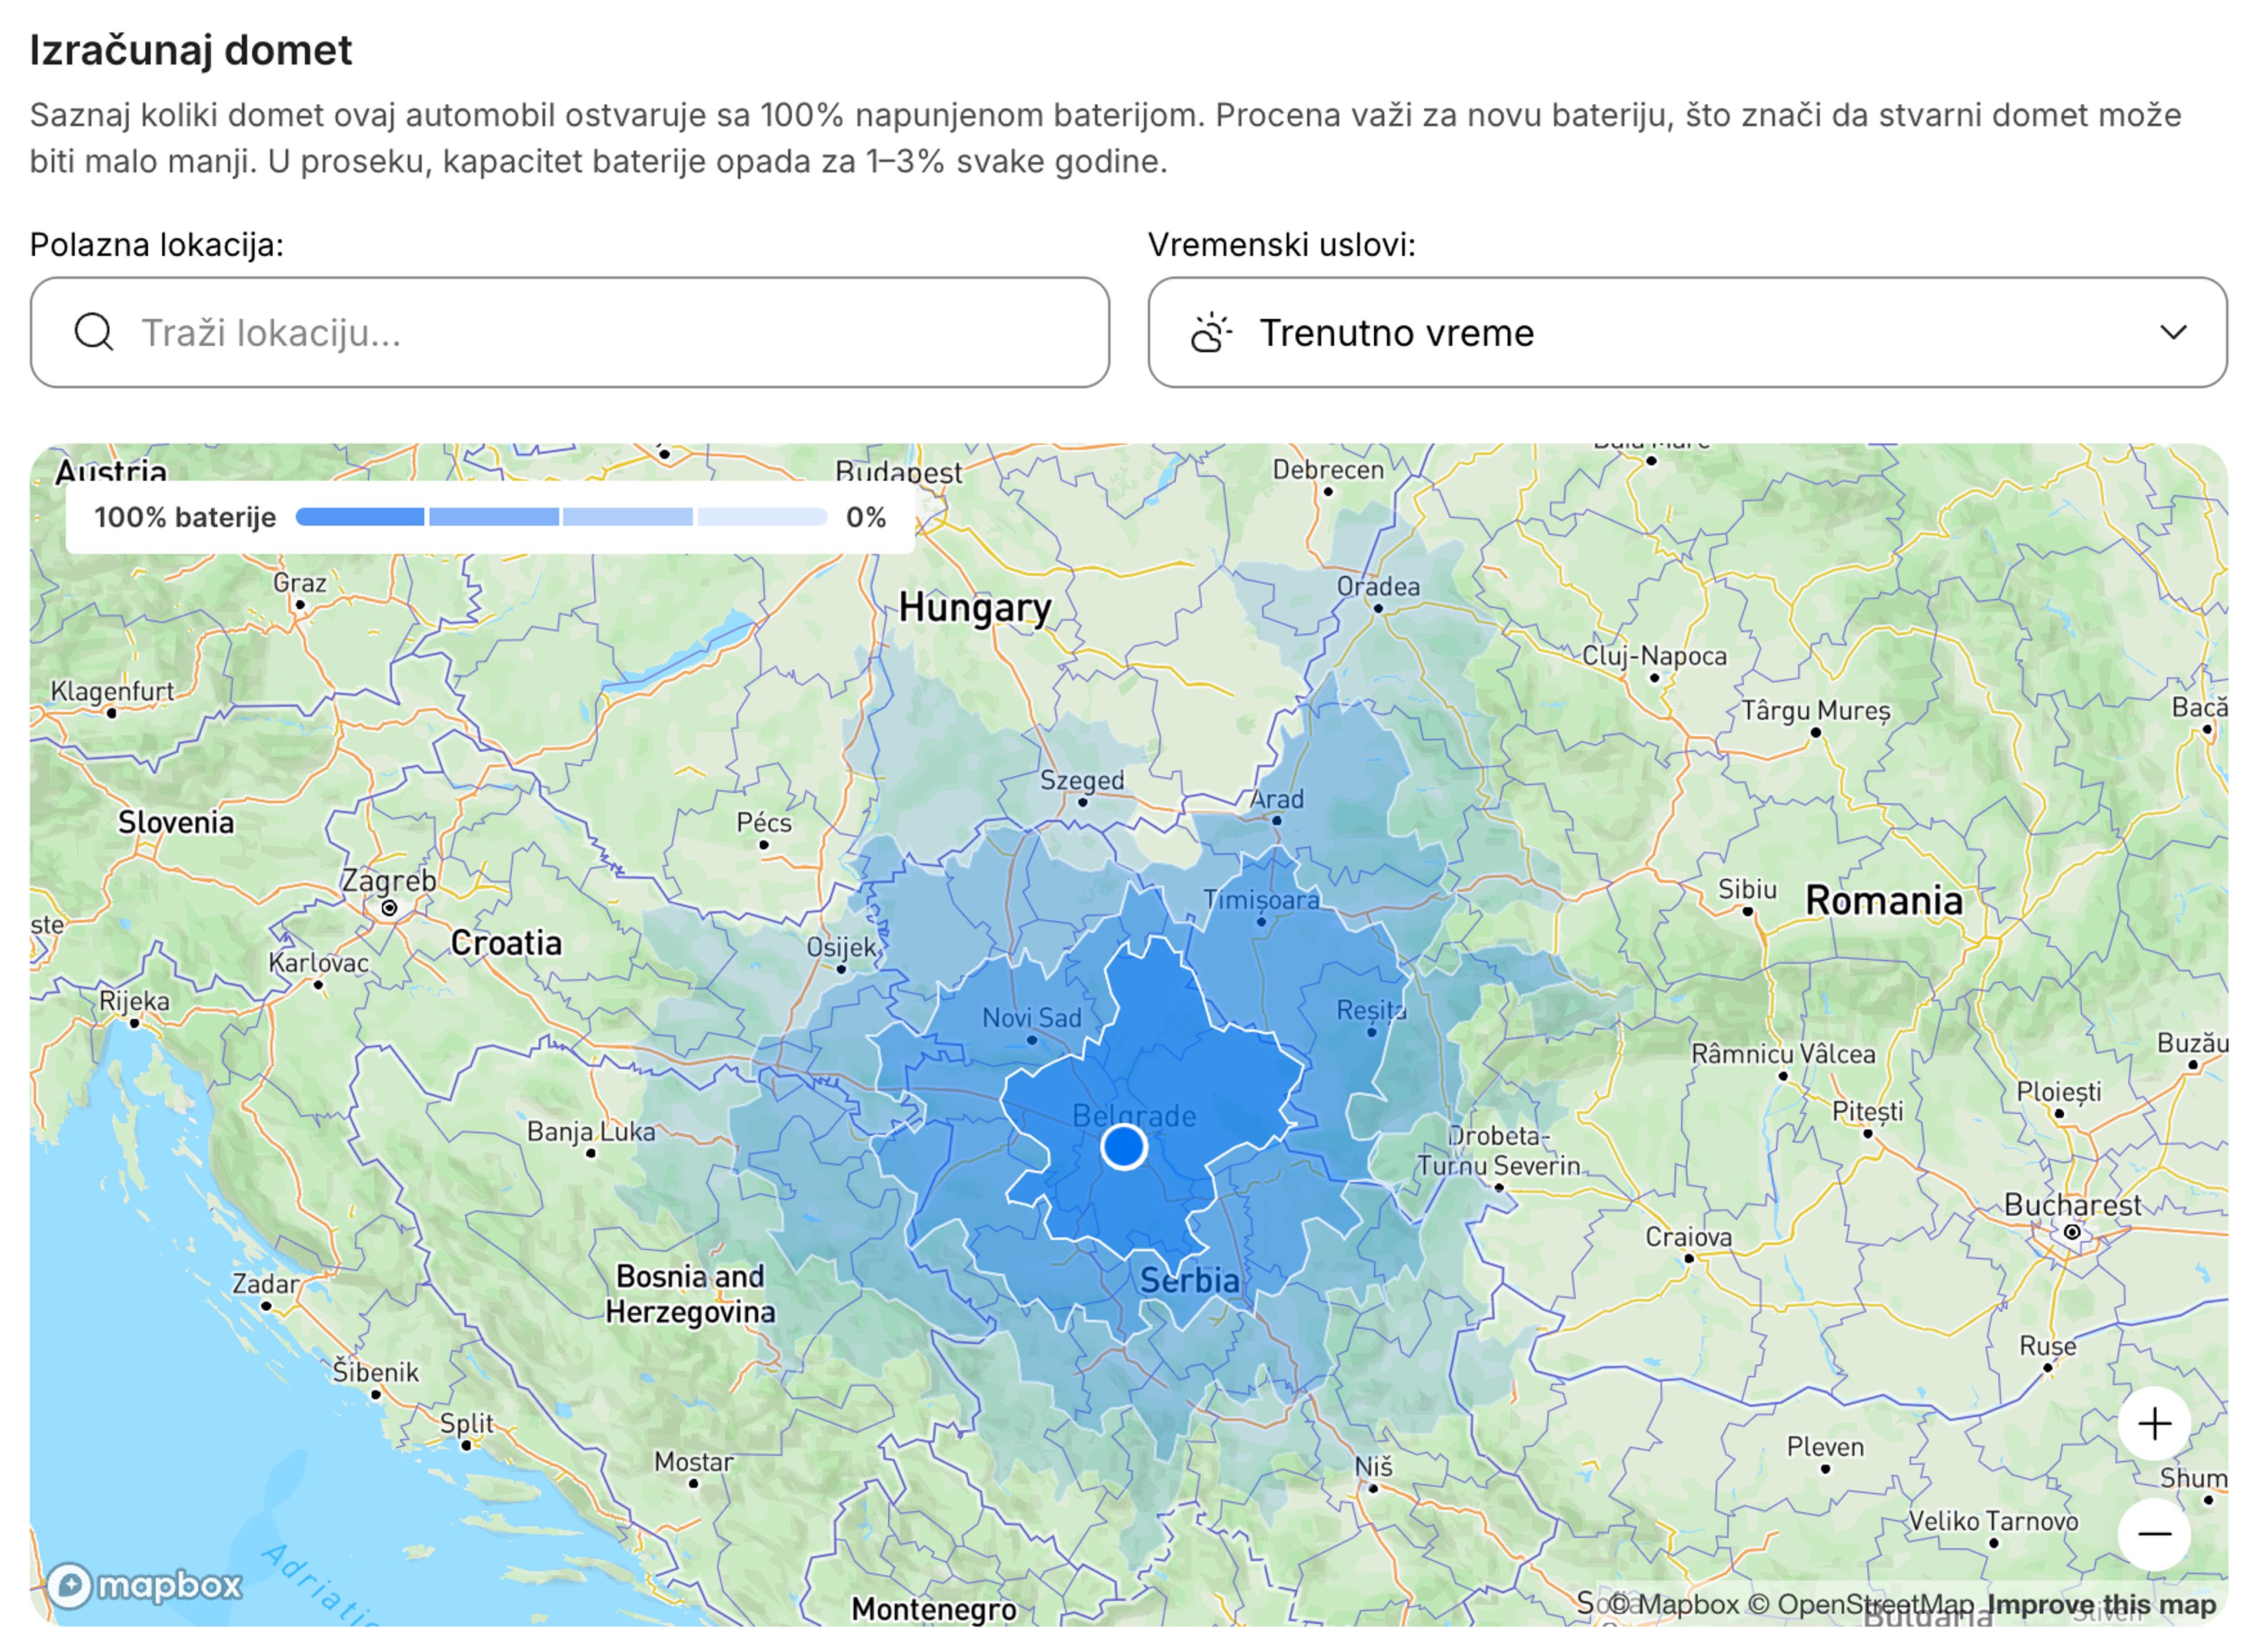The height and width of the screenshot is (1652, 2259).
Task: Click the 'Split' city label
Action: [x=467, y=1423]
